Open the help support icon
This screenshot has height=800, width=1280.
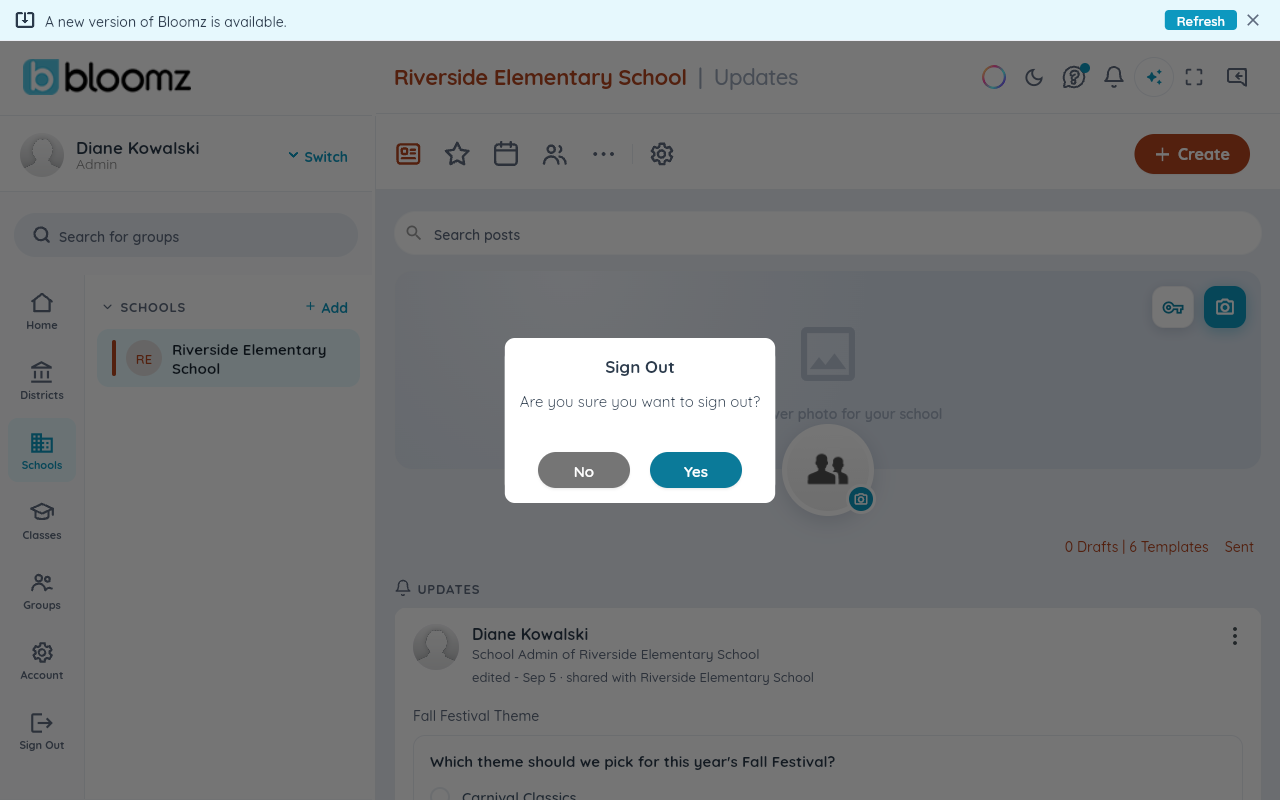[1074, 77]
